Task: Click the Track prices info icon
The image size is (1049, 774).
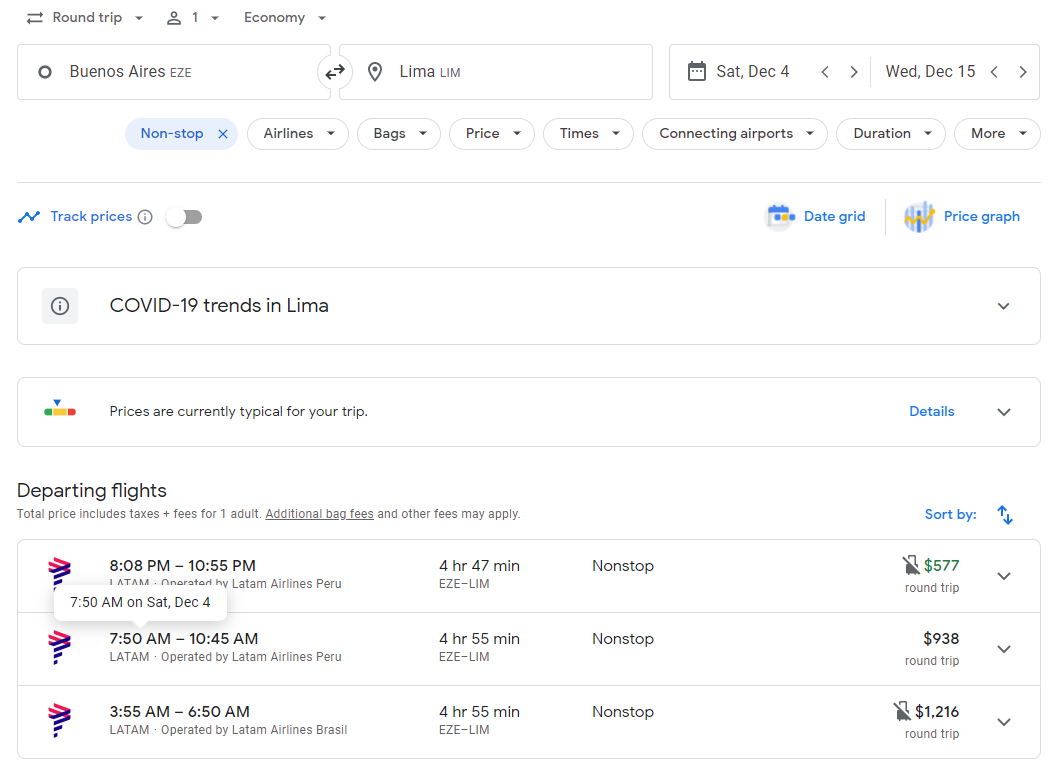Action: (145, 217)
